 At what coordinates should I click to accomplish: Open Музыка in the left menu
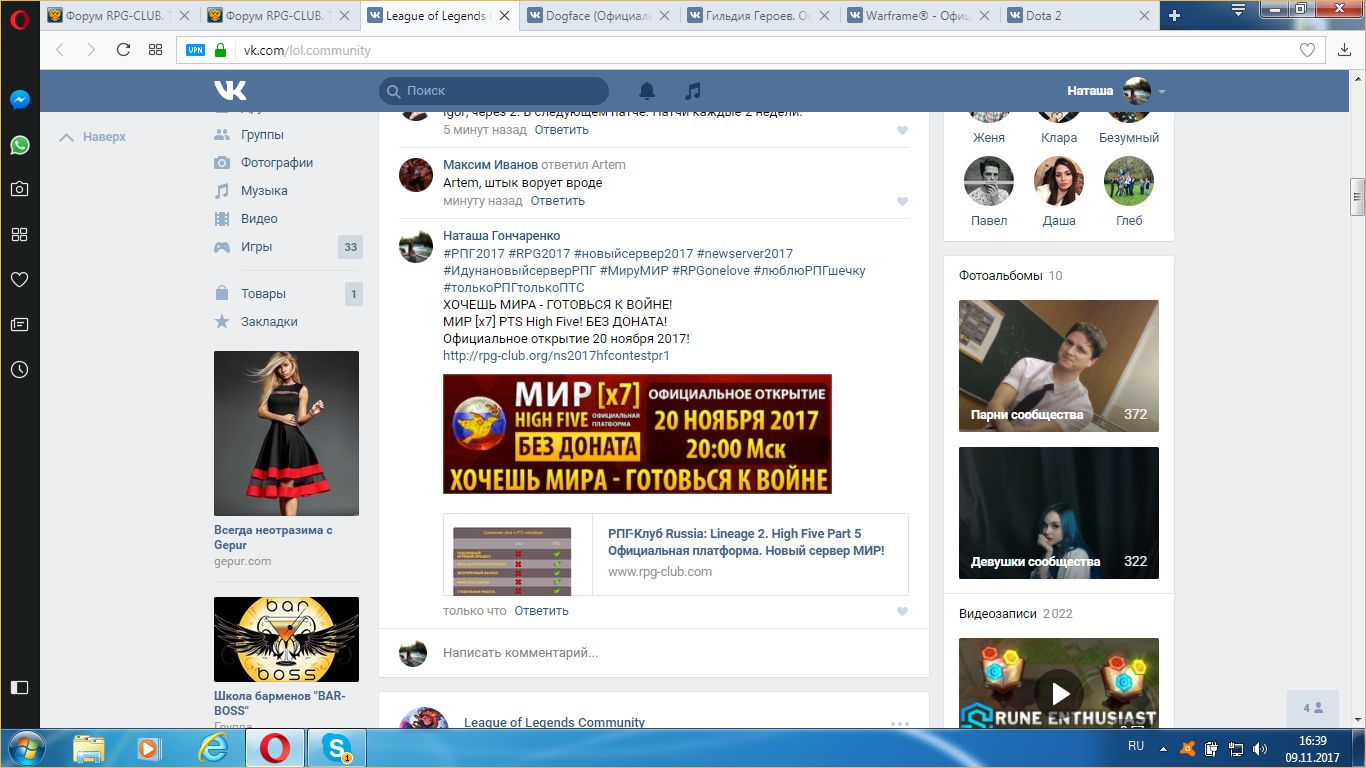[264, 190]
